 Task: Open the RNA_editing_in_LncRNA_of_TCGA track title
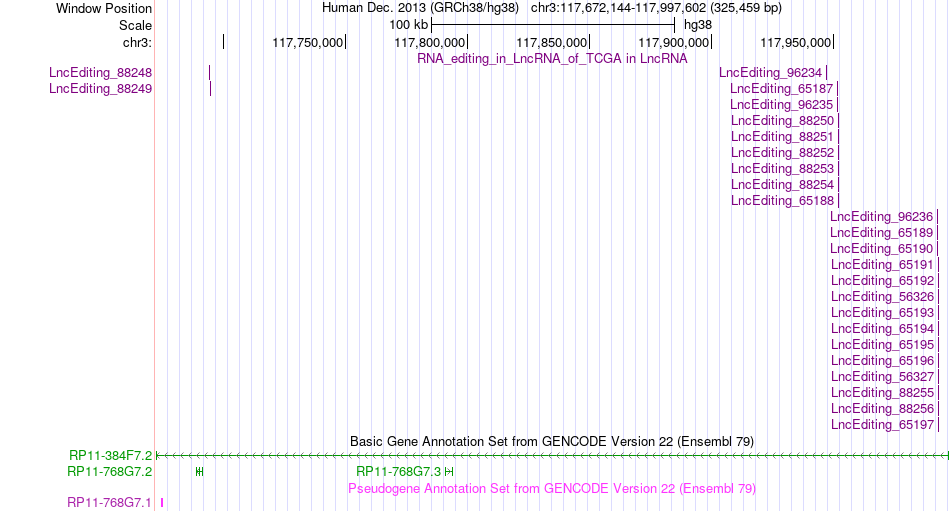coord(552,59)
